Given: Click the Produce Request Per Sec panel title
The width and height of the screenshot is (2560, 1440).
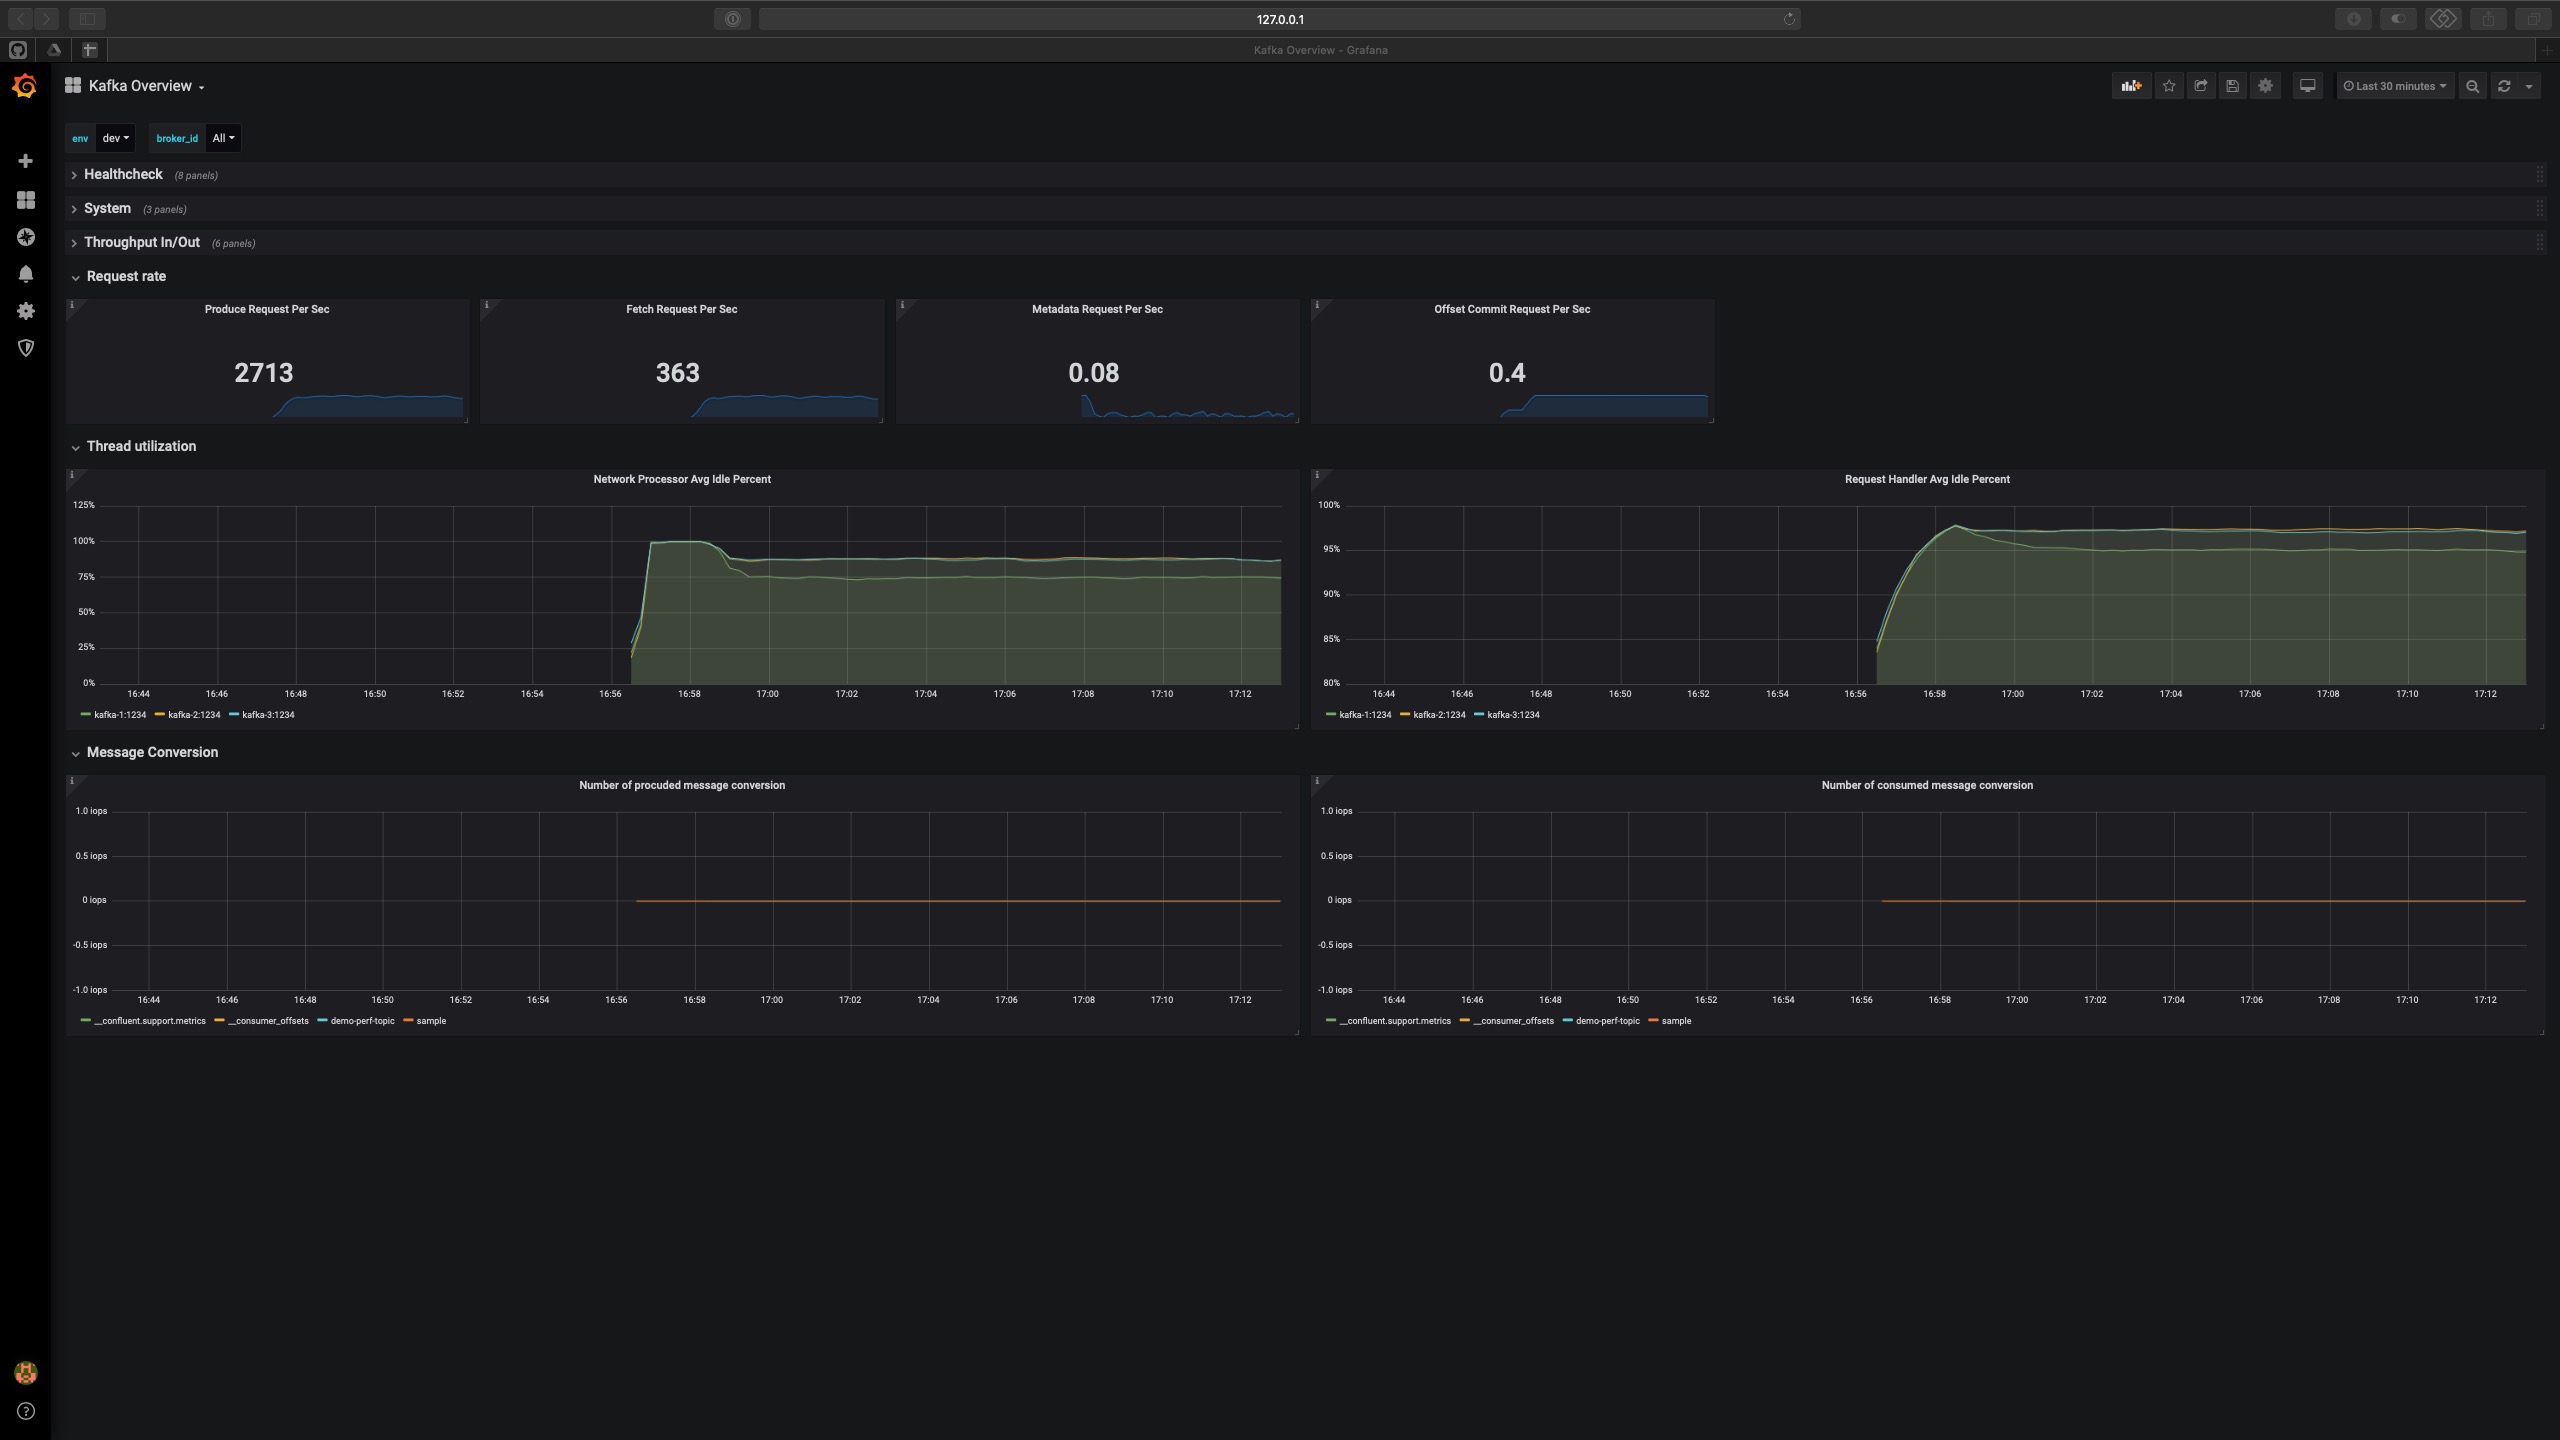Looking at the screenshot, I should (267, 309).
